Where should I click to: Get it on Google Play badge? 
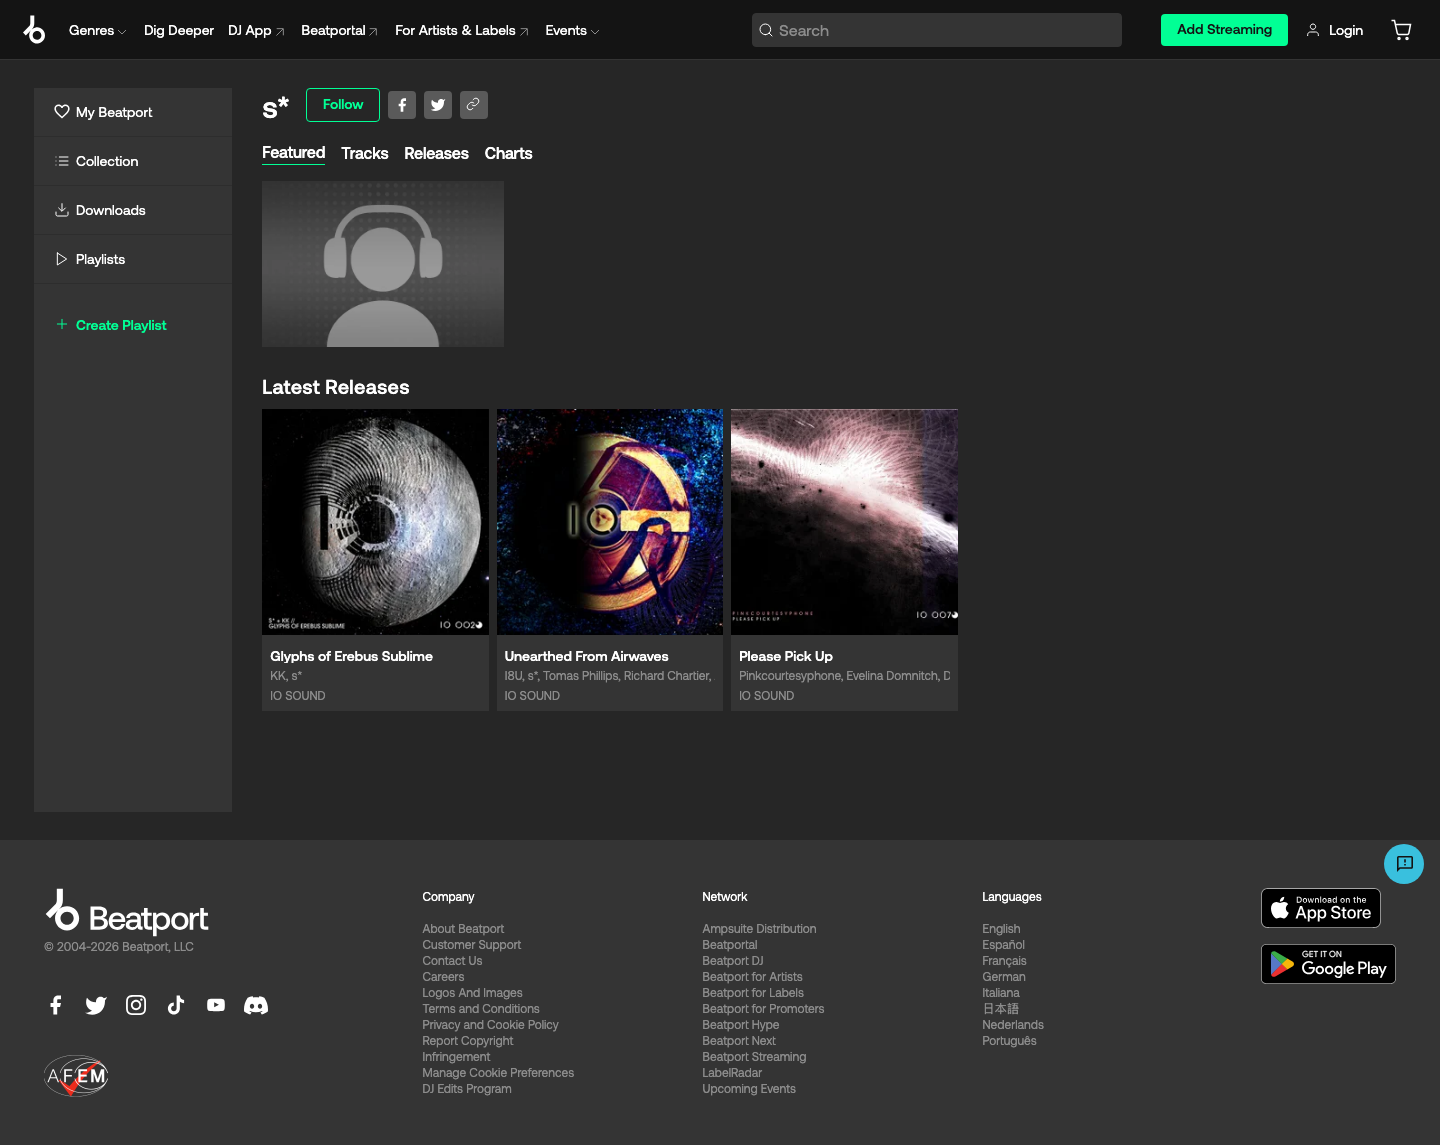[x=1328, y=964]
